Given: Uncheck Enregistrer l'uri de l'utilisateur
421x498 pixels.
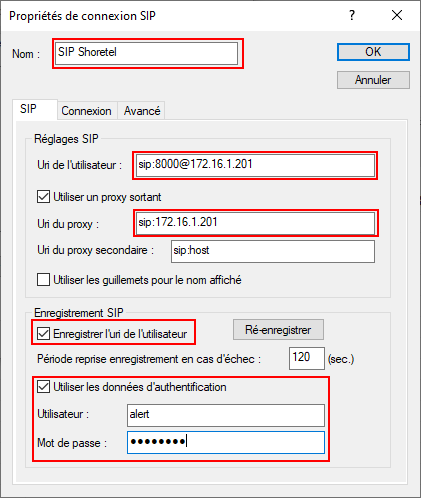Looking at the screenshot, I should [x=43, y=334].
